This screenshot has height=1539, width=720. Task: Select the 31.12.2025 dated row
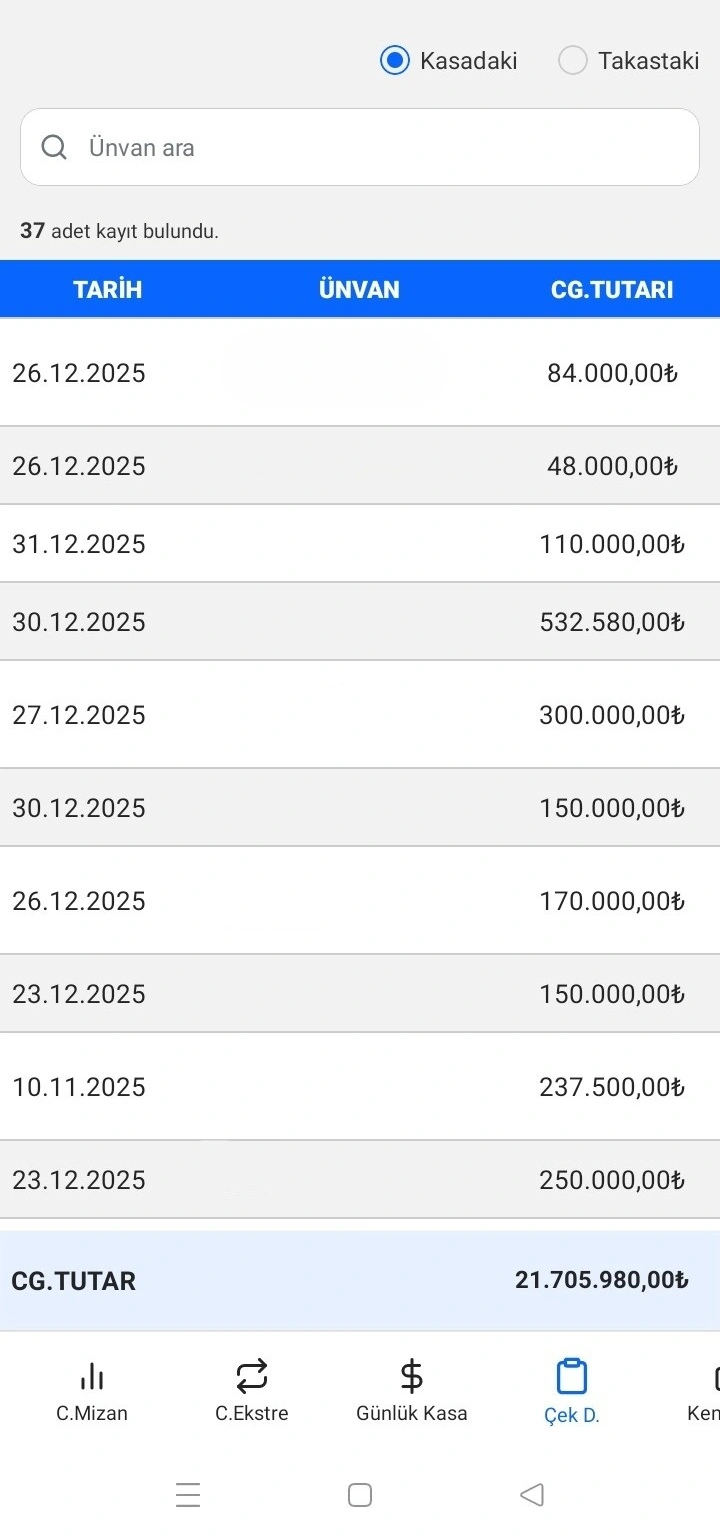(x=360, y=544)
